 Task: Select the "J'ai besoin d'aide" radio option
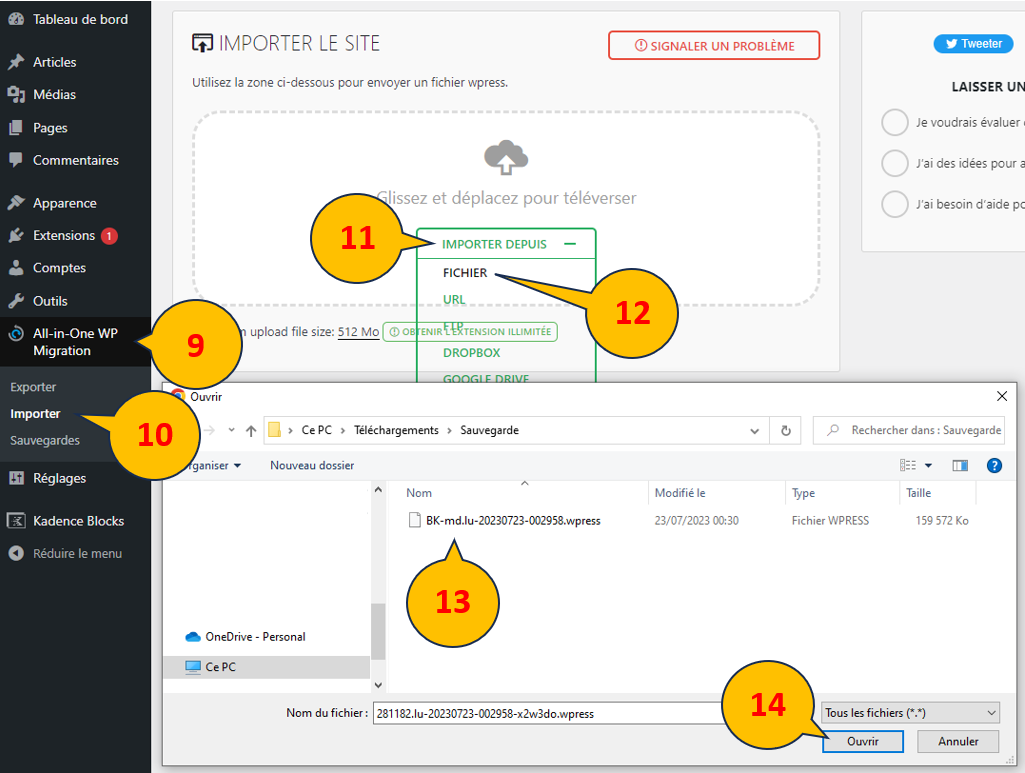point(895,204)
